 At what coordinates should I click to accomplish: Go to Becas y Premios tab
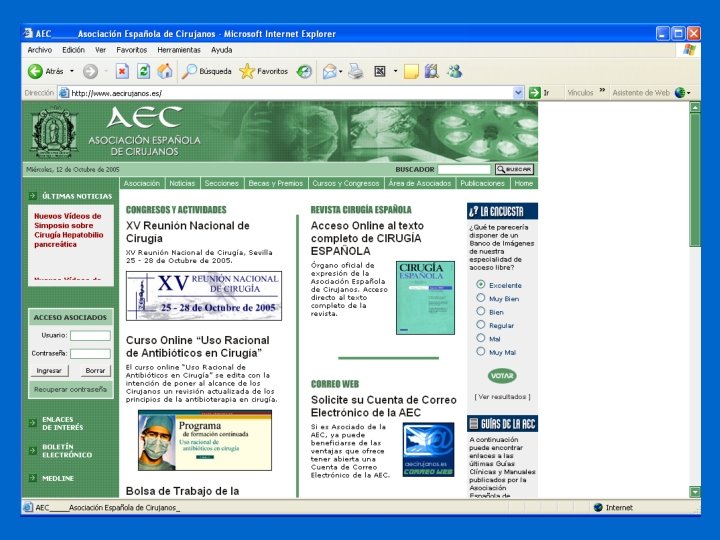276,183
